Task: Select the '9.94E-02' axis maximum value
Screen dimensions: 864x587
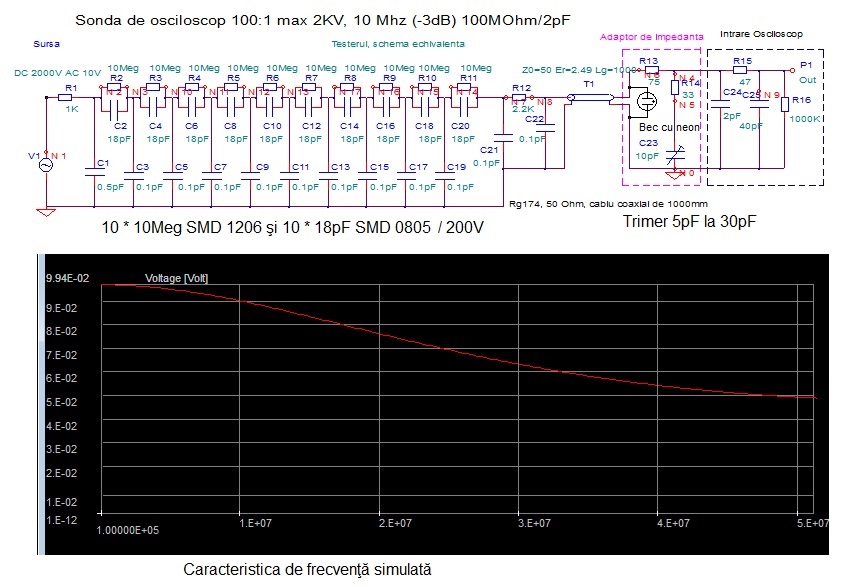Action: point(67,278)
